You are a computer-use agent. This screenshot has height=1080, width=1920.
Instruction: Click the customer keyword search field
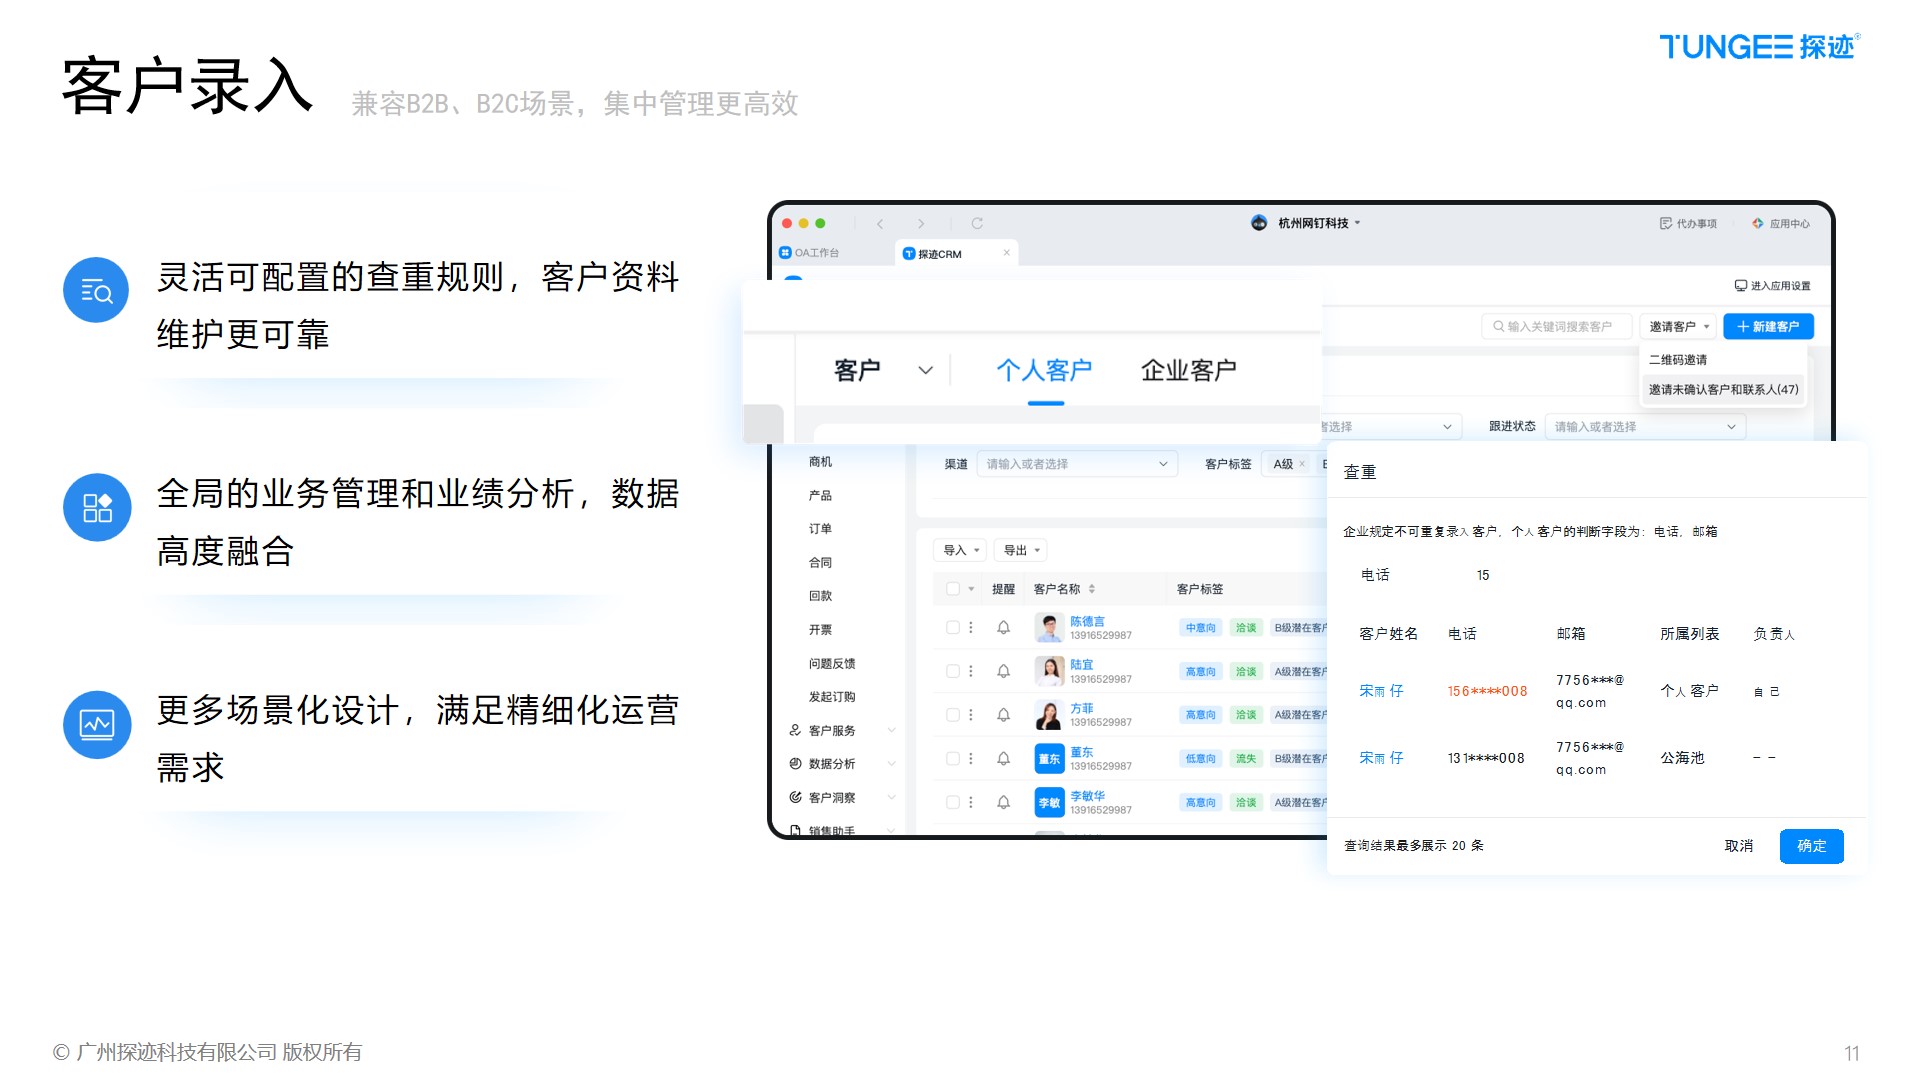coord(1557,327)
